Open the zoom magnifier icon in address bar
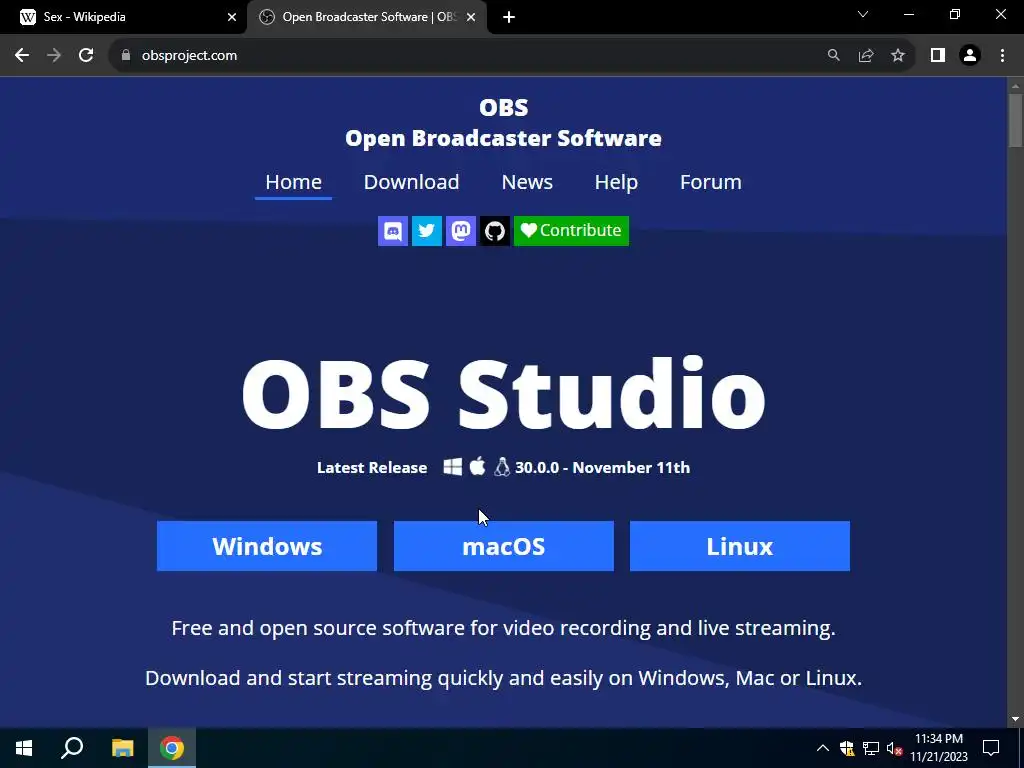This screenshot has height=768, width=1024. pyautogui.click(x=833, y=56)
